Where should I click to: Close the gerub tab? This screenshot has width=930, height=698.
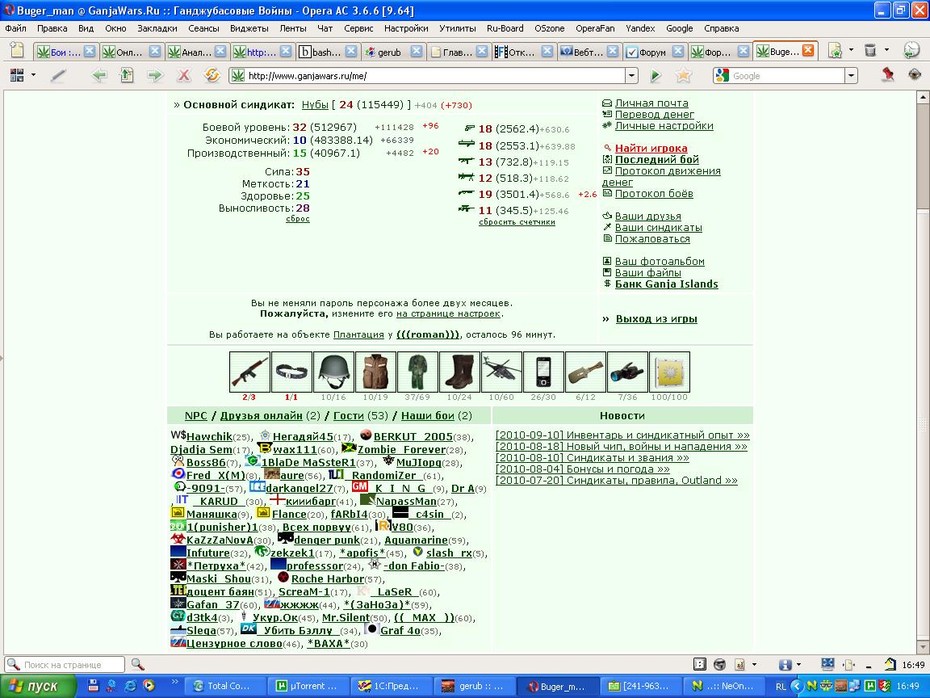pos(416,52)
